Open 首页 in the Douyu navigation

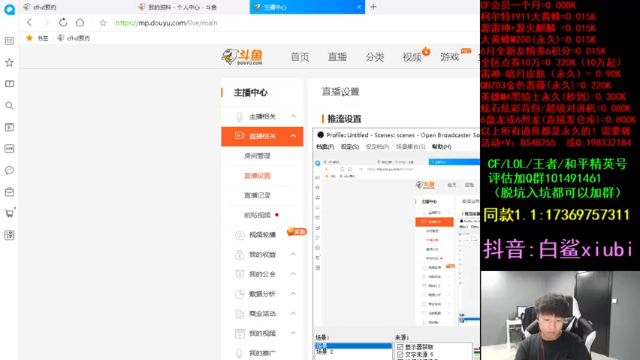click(x=300, y=57)
